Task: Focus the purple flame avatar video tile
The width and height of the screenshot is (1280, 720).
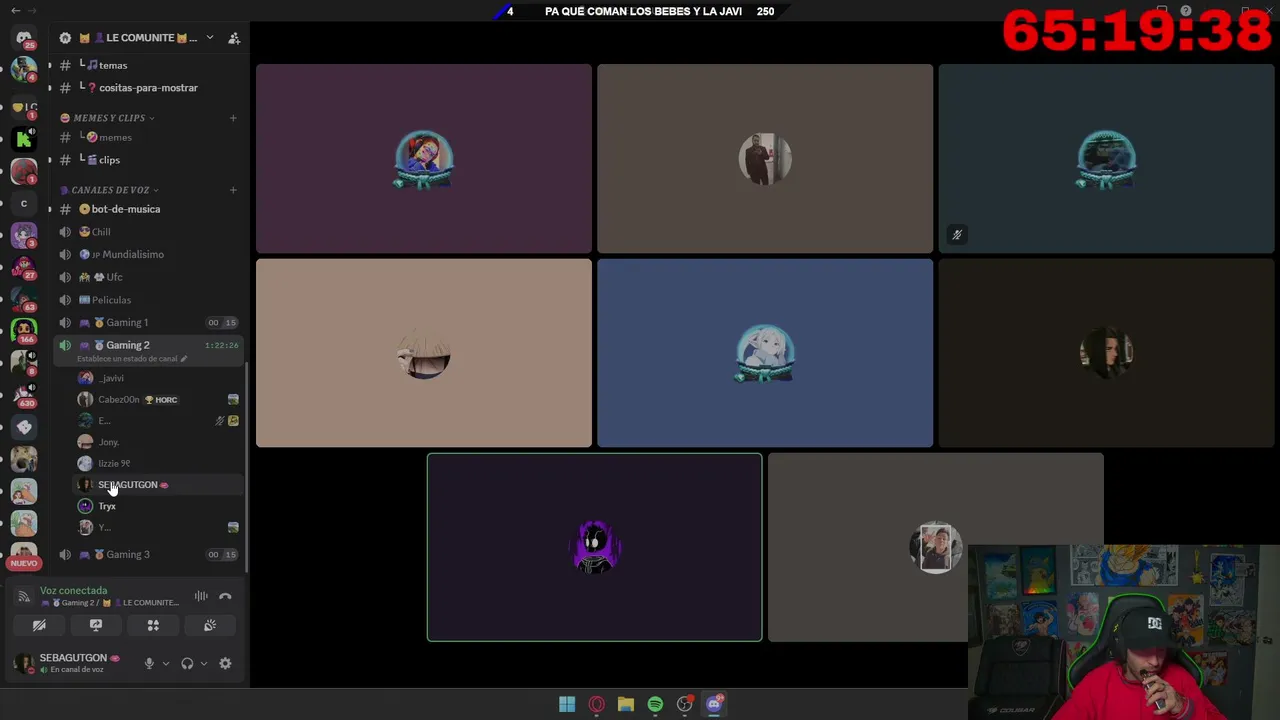Action: pyautogui.click(x=595, y=547)
